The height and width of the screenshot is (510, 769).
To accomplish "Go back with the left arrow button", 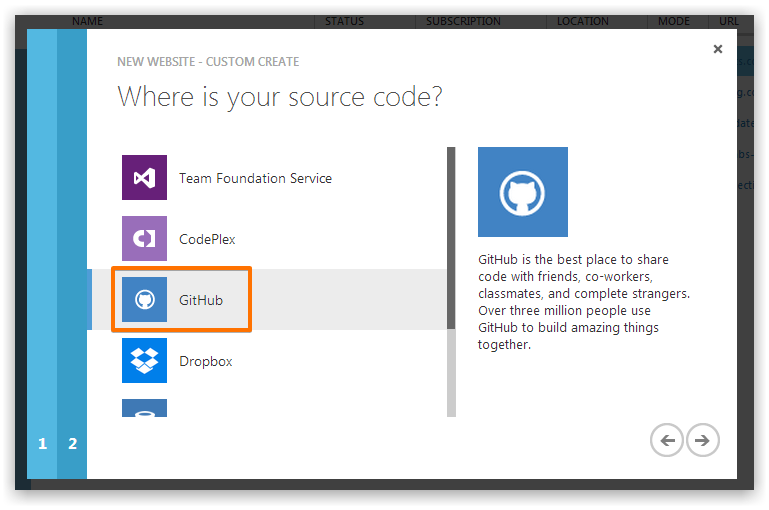I will coord(666,440).
